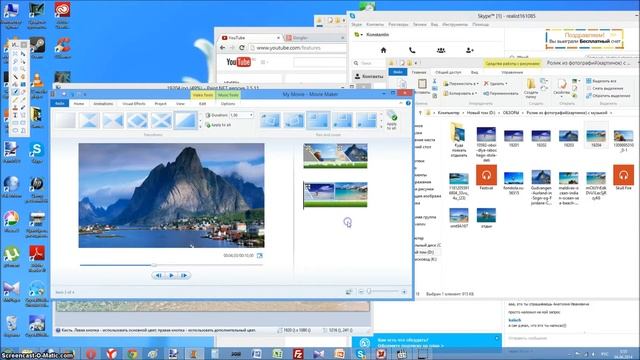The width and height of the screenshot is (640, 360).
Task: Open Skype call phones dialer
Action: [x=412, y=50]
